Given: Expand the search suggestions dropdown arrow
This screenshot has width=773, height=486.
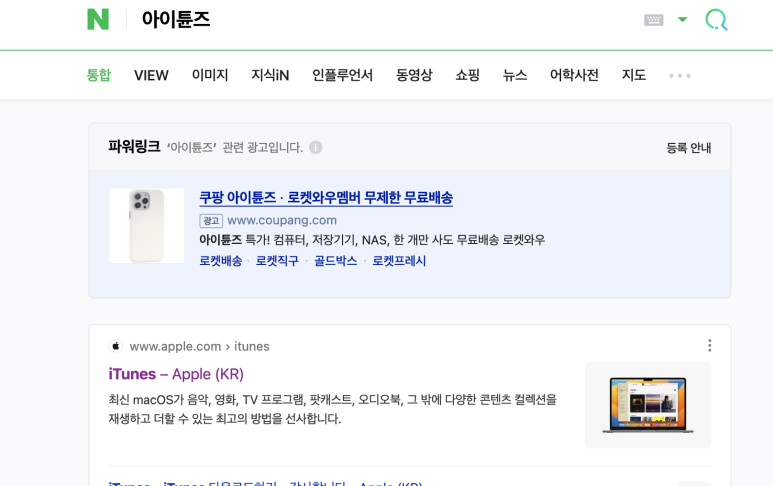Looking at the screenshot, I should click(x=682, y=20).
